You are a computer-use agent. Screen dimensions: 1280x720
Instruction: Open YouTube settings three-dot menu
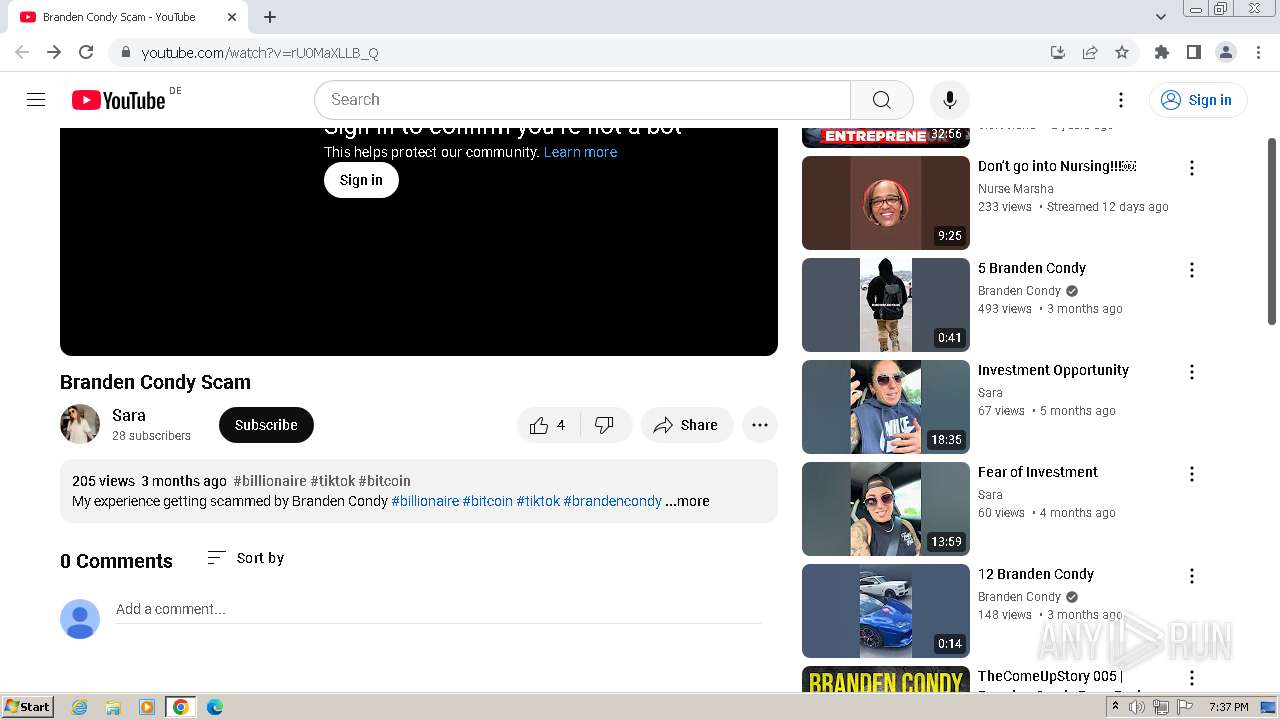pyautogui.click(x=1121, y=100)
